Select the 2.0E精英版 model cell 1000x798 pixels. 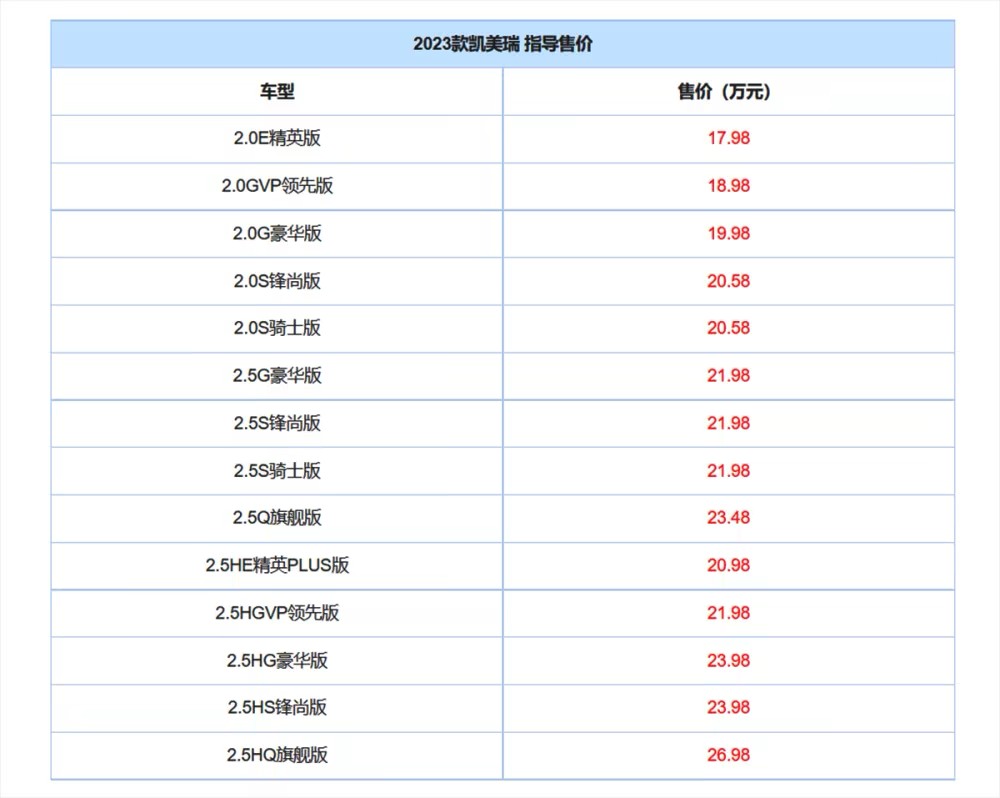click(277, 138)
